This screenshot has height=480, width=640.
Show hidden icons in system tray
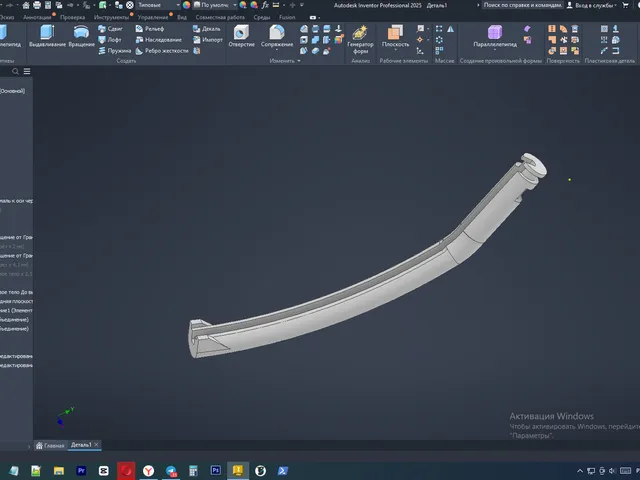point(580,471)
